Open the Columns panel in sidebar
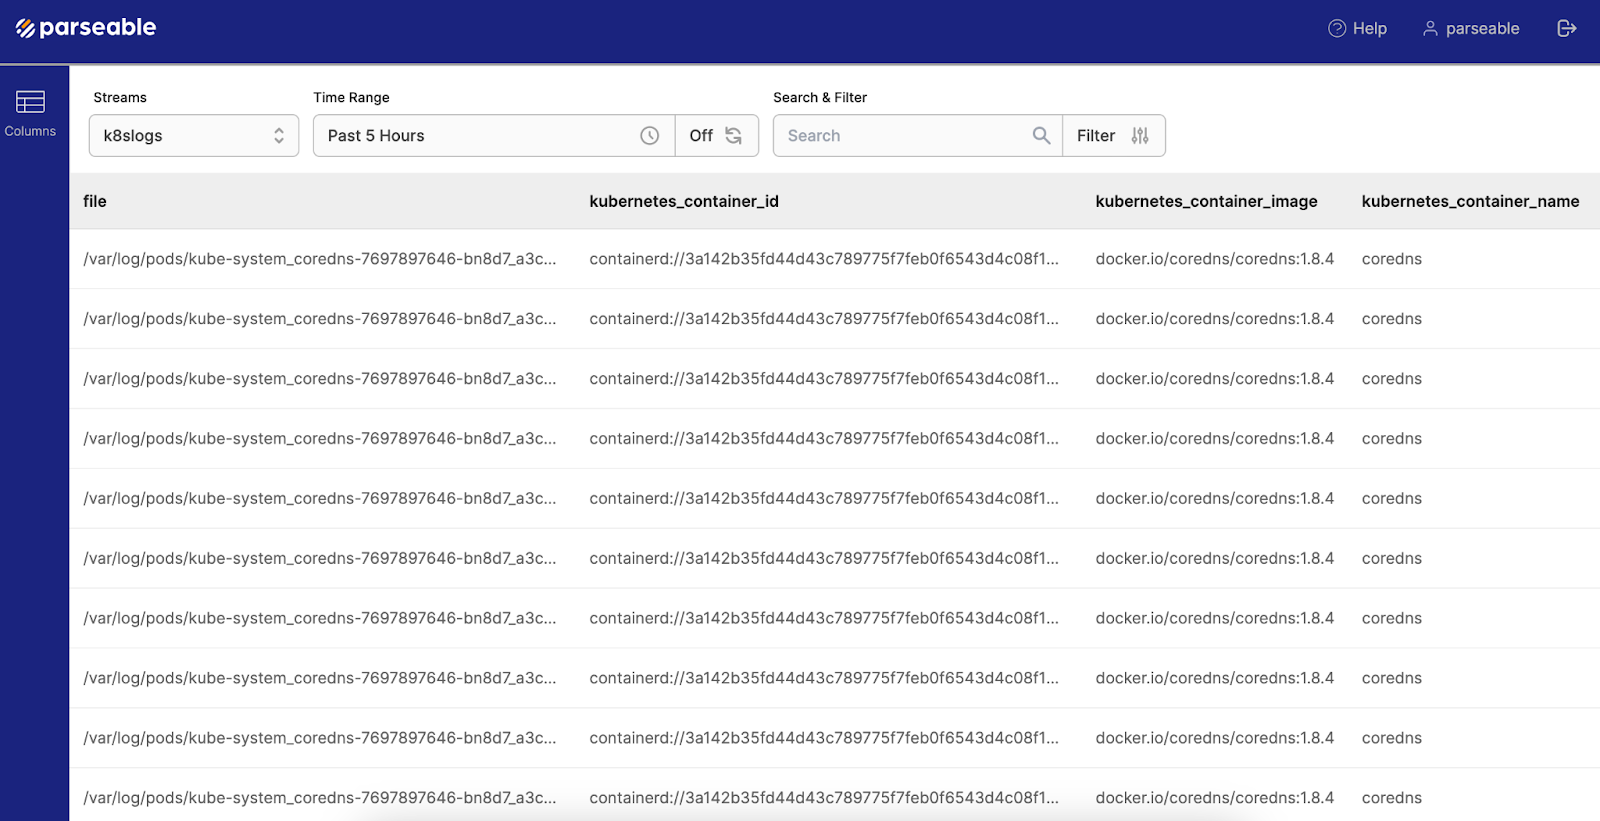This screenshot has width=1600, height=821. tap(30, 113)
